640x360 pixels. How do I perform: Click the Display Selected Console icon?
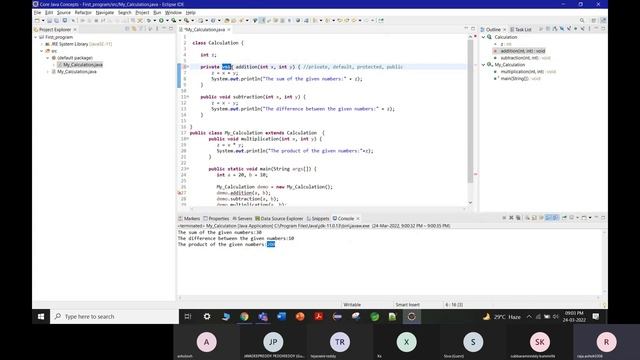coord(571,218)
